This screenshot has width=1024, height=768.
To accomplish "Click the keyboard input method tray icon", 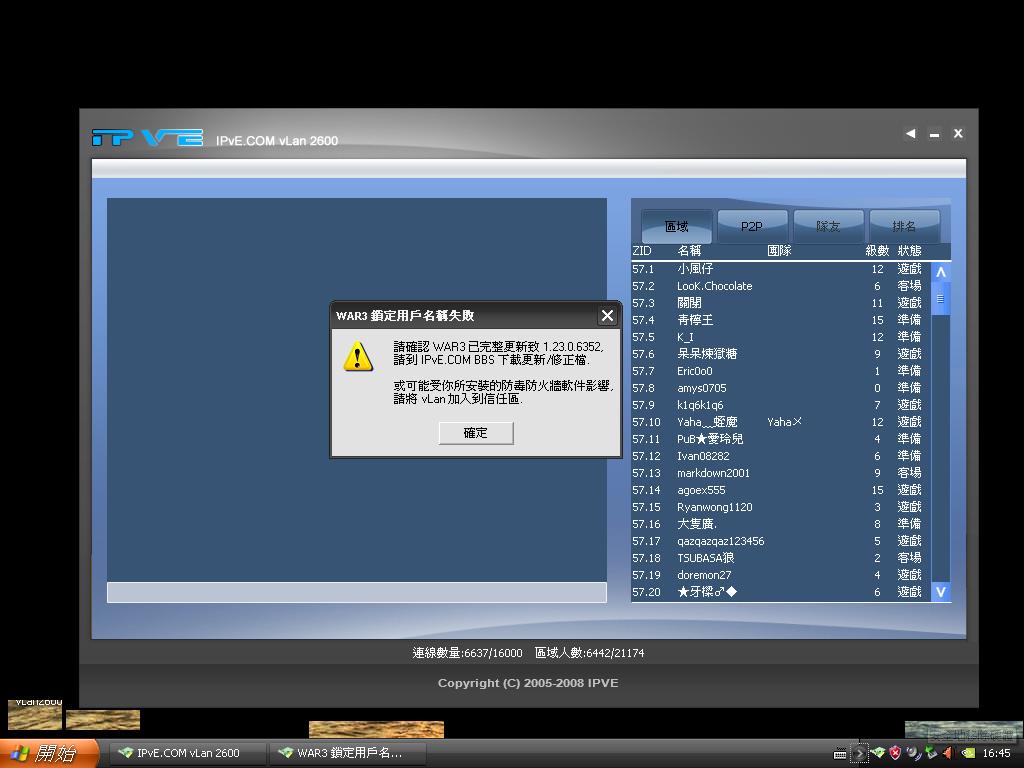I will point(840,754).
